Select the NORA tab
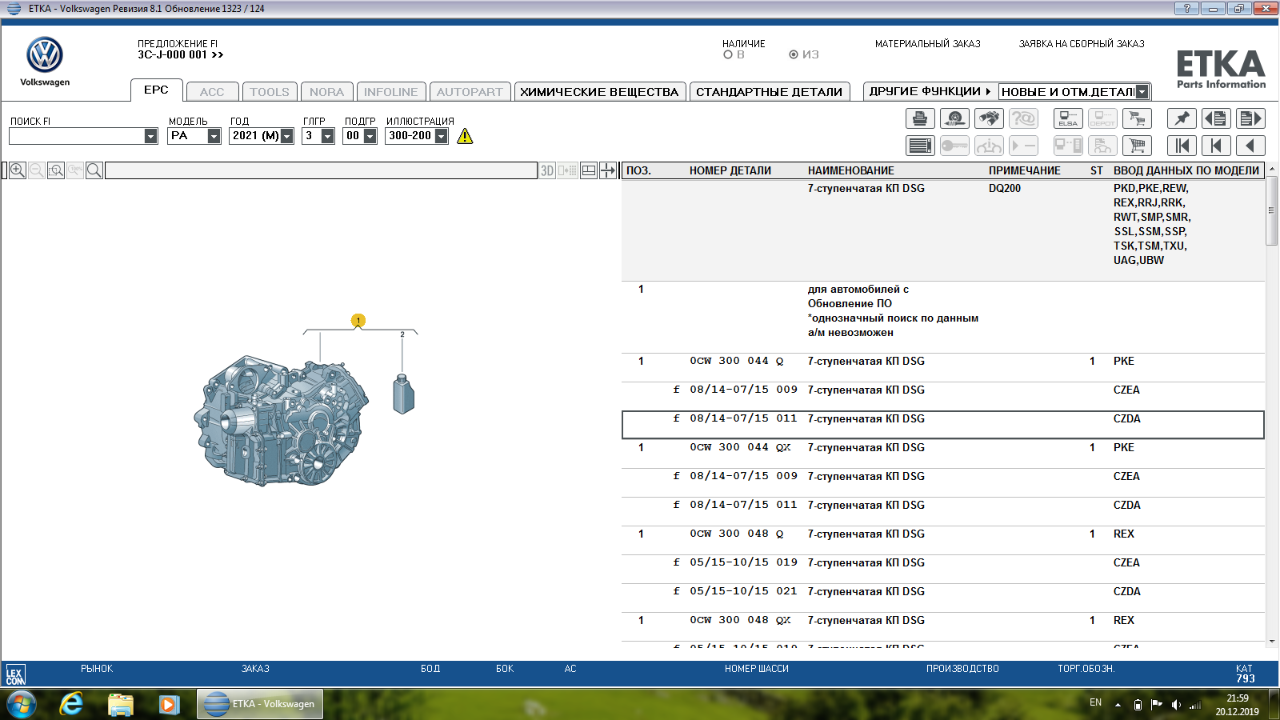This screenshot has height=720, width=1280. pyautogui.click(x=326, y=91)
